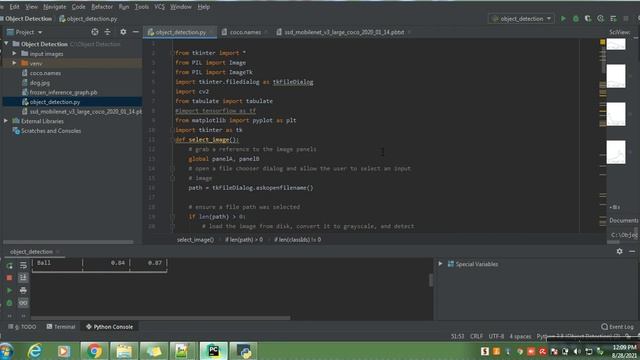The height and width of the screenshot is (360, 640).
Task: Select frozen_inference_graph.pb in project tree
Action: pos(63,92)
